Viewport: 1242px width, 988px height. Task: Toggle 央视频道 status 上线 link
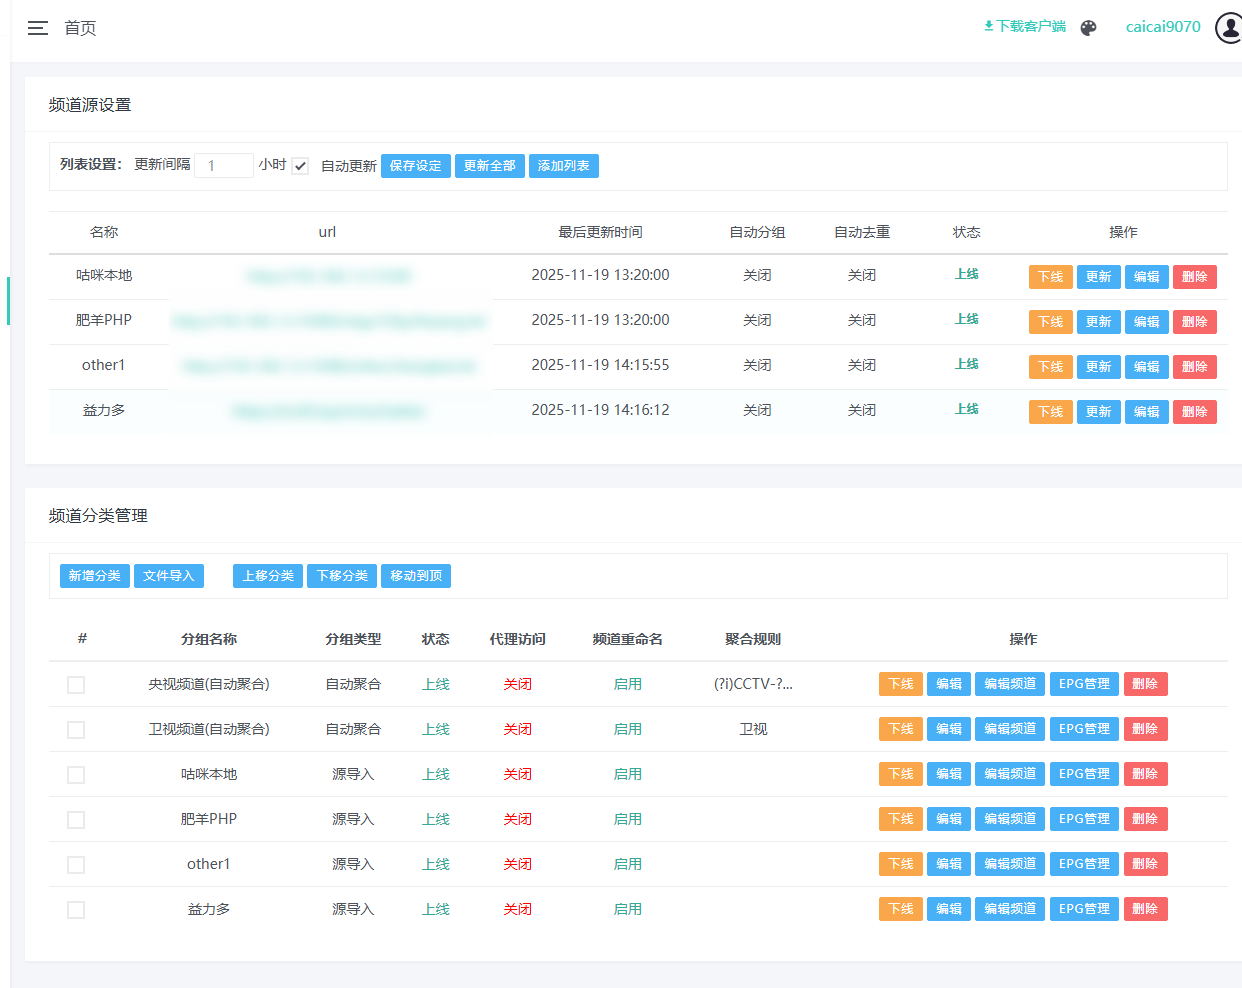pyautogui.click(x=436, y=684)
